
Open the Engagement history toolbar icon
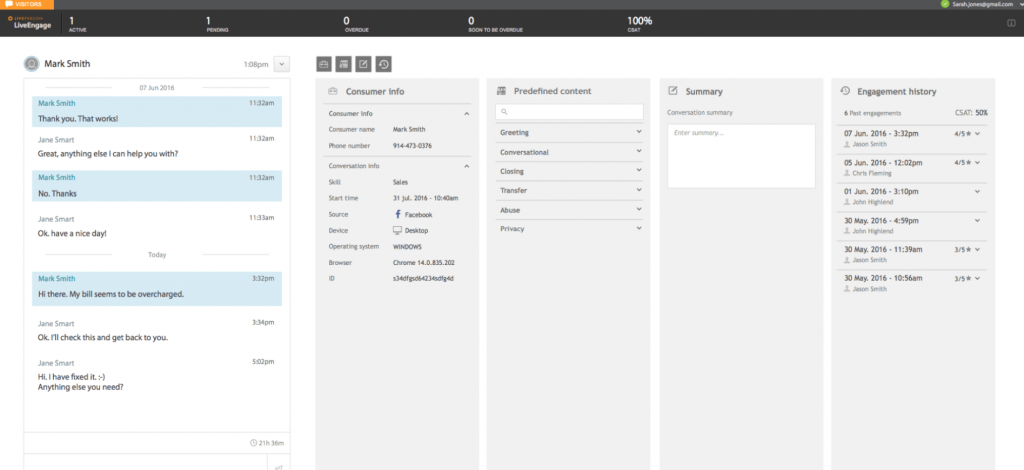tap(383, 64)
